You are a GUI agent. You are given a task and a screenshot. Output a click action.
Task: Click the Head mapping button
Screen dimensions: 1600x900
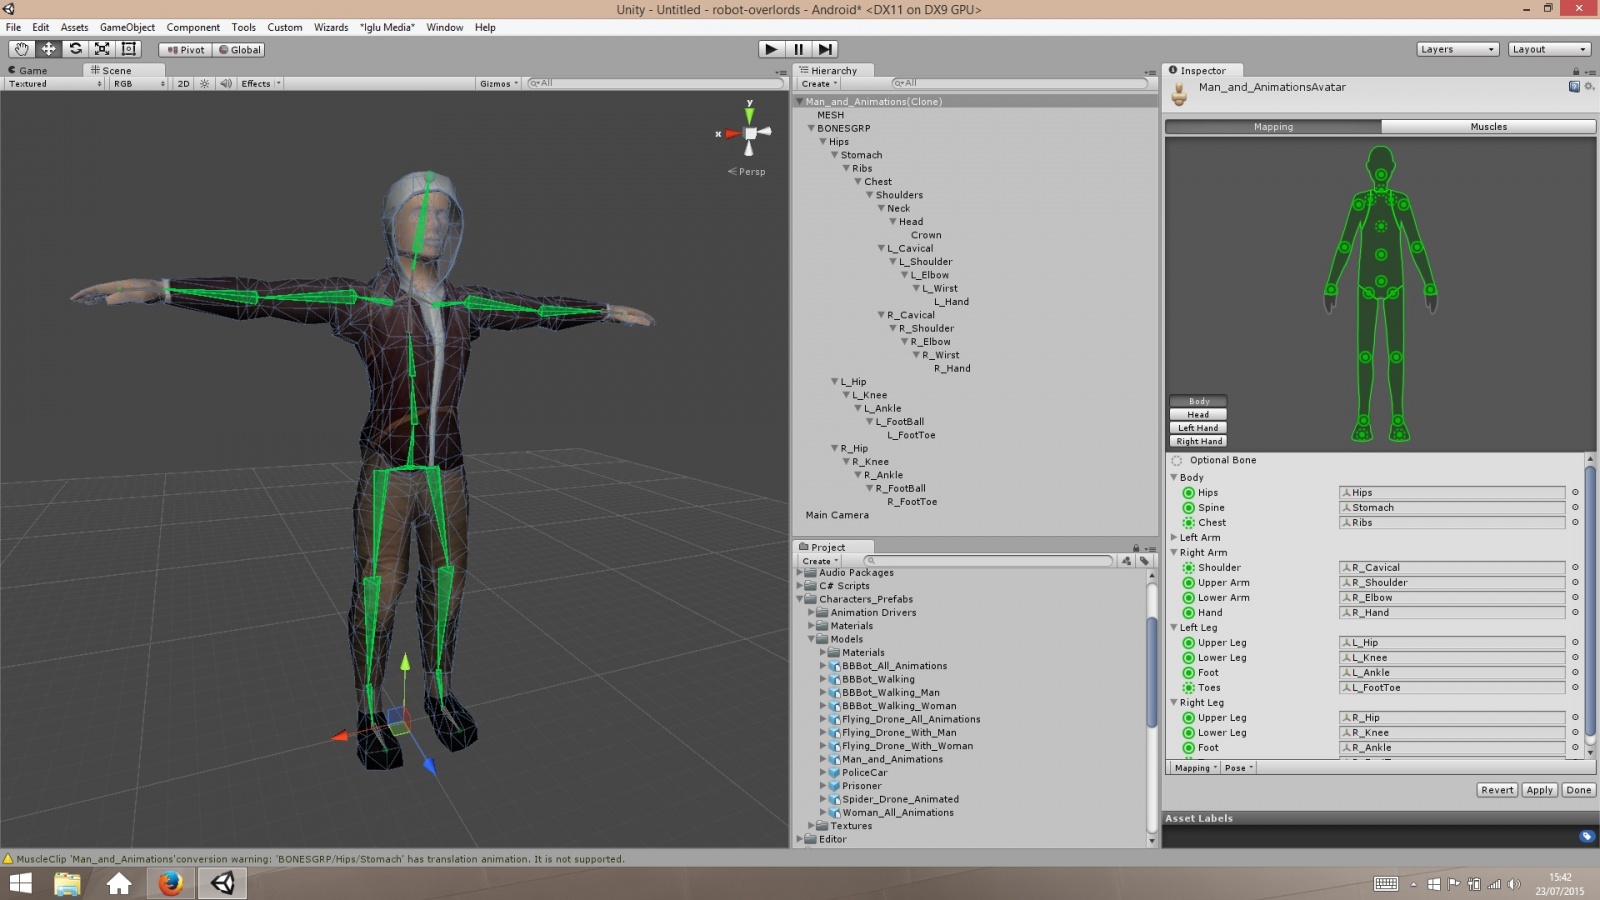pos(1198,415)
